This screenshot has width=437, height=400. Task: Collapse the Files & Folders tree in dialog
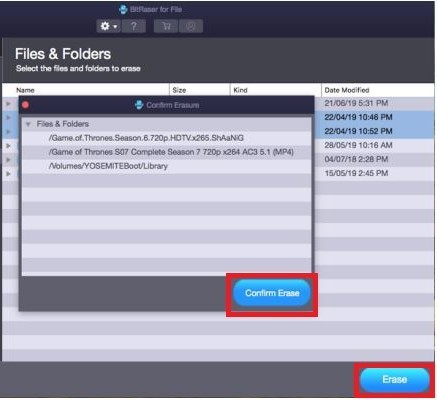28,124
